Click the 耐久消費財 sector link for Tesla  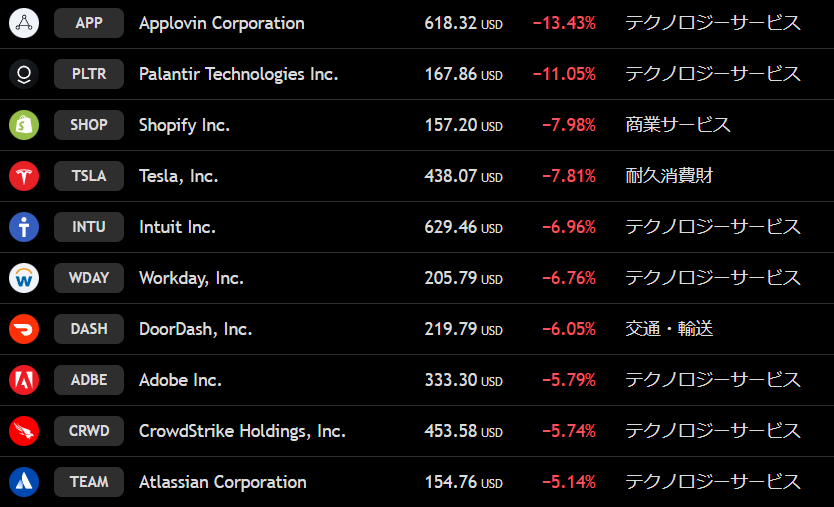[669, 176]
